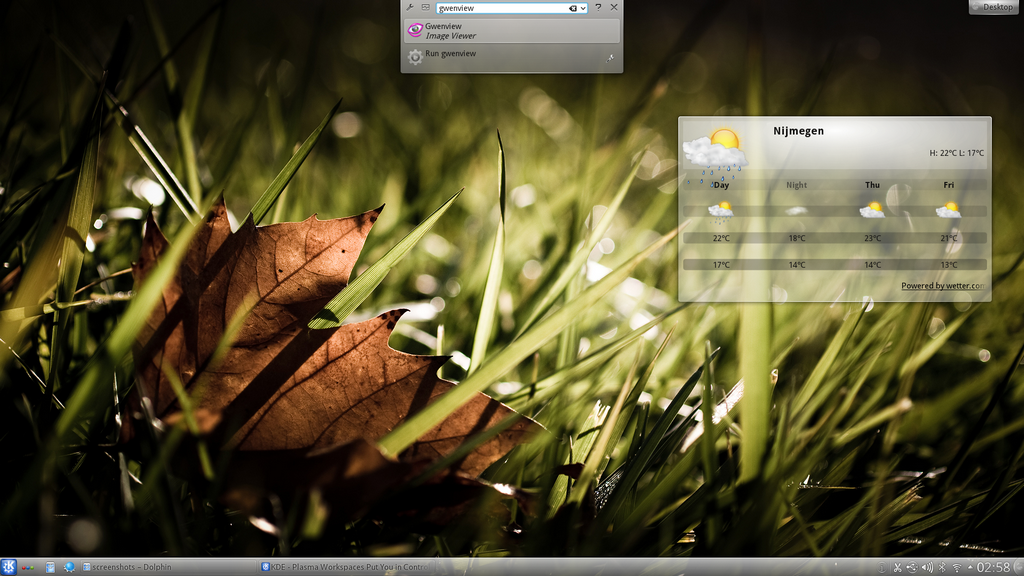Expand the KRunner search history dropdown
Viewport: 1024px width, 576px height.
[x=583, y=8]
